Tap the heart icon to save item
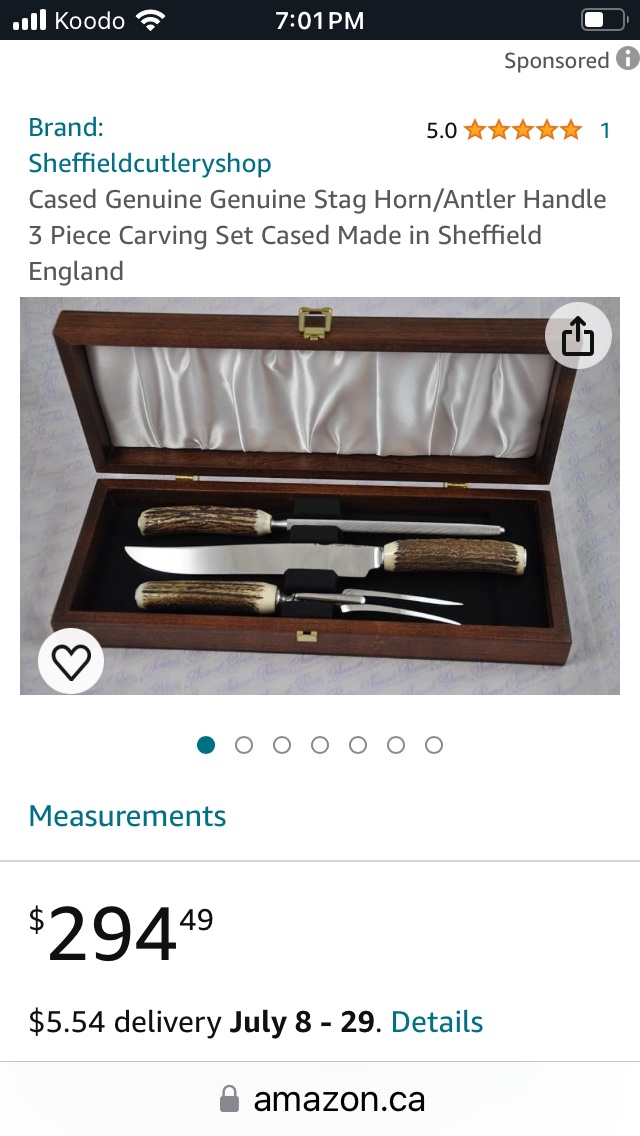This screenshot has width=640, height=1136. point(70,661)
